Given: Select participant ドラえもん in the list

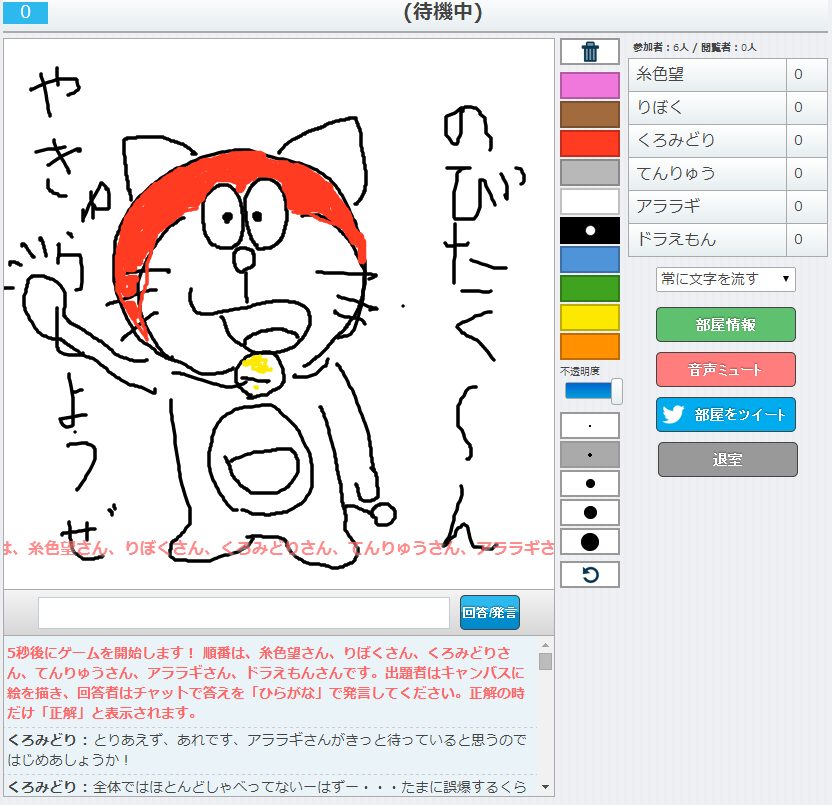Looking at the screenshot, I should [727, 239].
